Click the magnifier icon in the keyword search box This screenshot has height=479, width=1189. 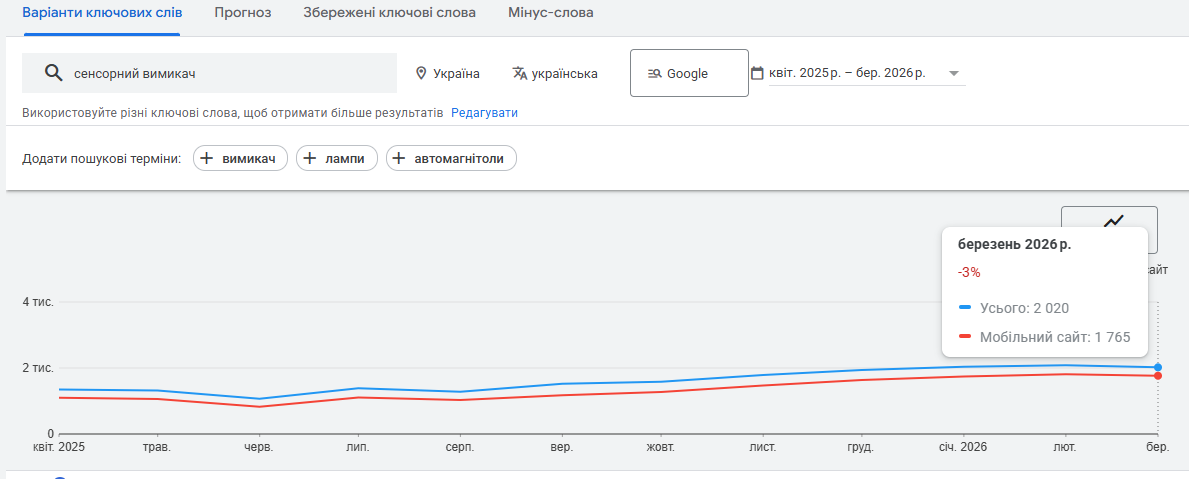53,73
